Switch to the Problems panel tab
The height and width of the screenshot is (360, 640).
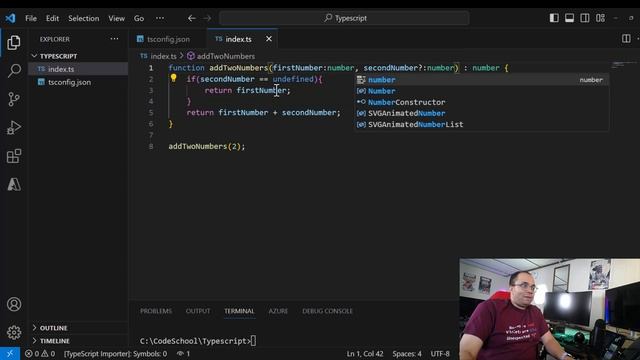156,311
